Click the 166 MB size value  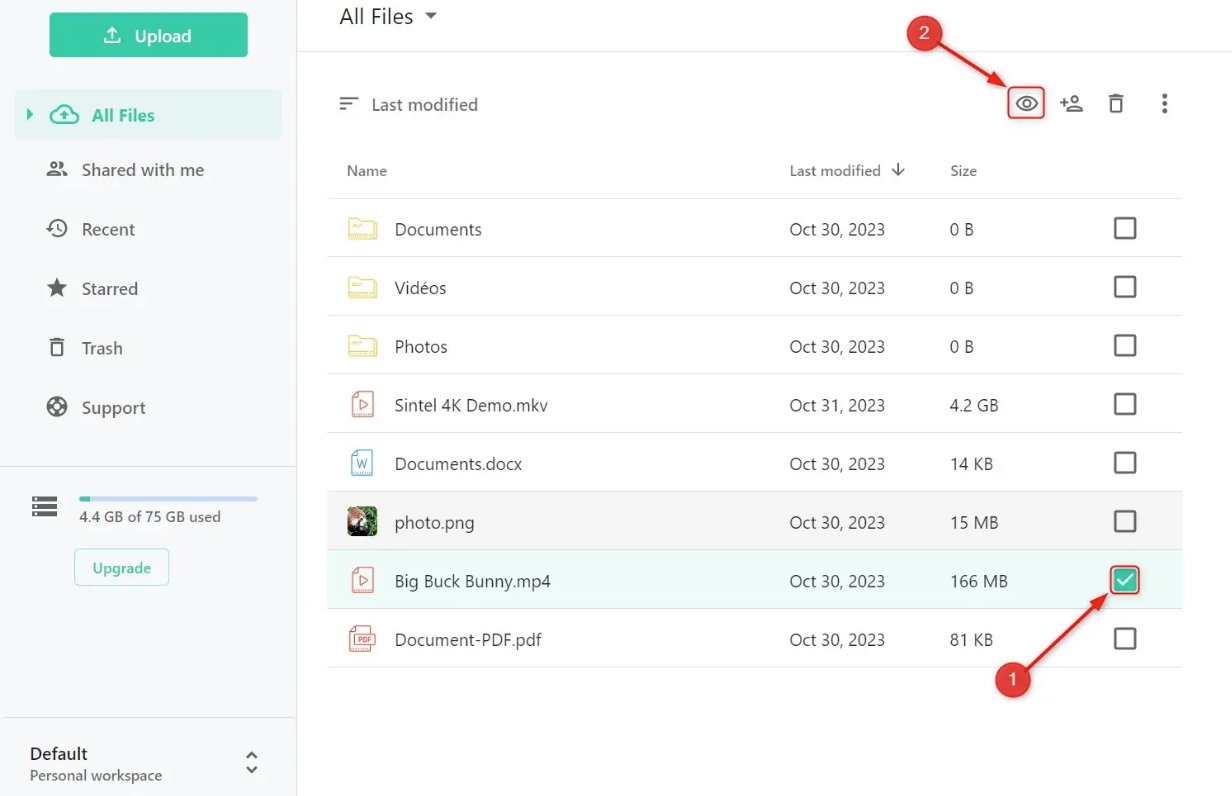(x=978, y=581)
